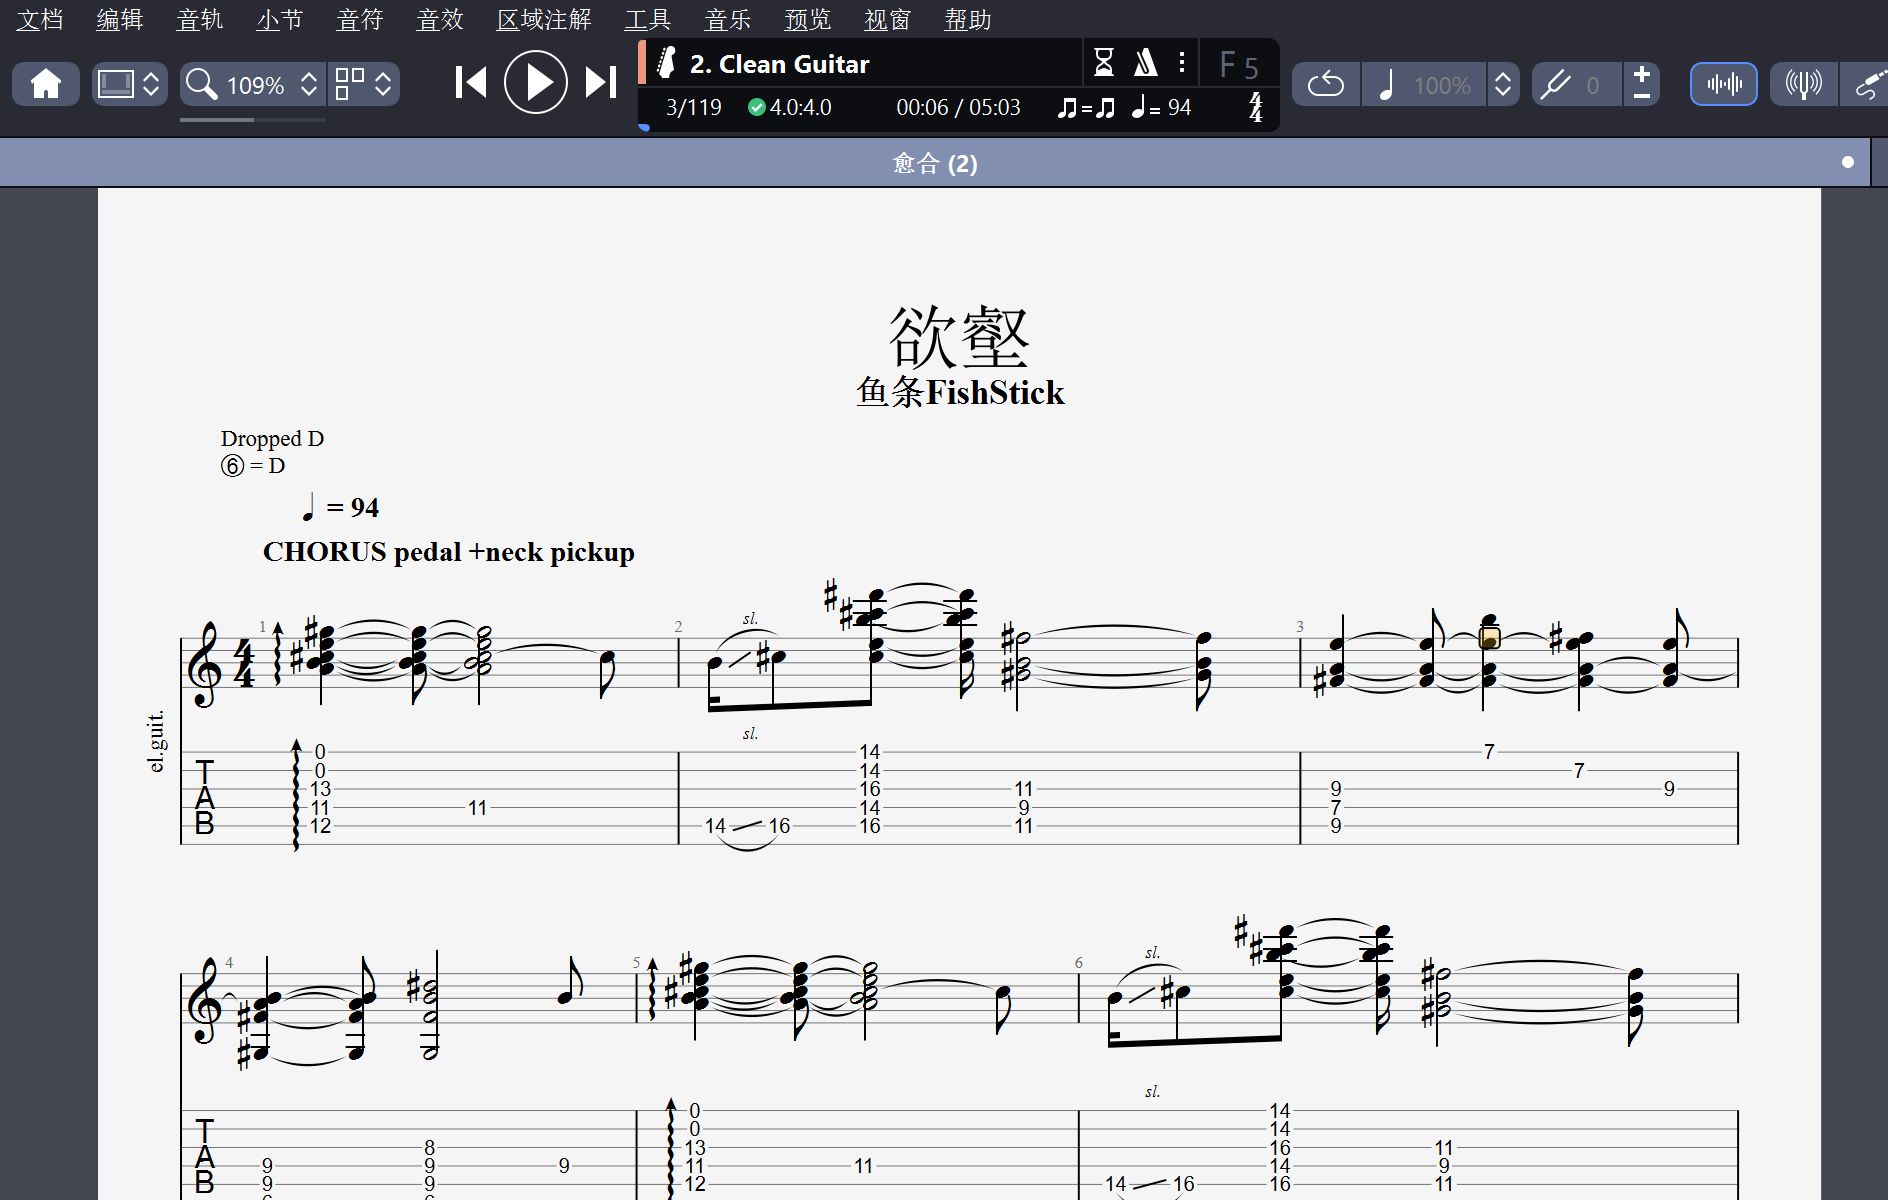
Task: Open the multi-page grid layout selector
Action: pyautogui.click(x=364, y=84)
